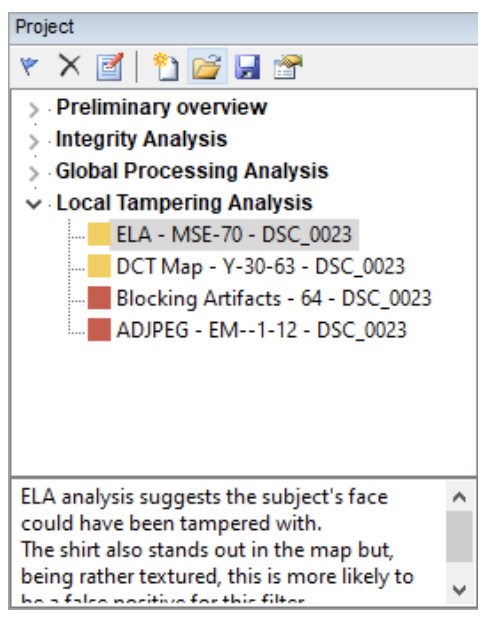Click the X delete icon in toolbar
Image resolution: width=488 pixels, height=620 pixels.
pos(70,66)
